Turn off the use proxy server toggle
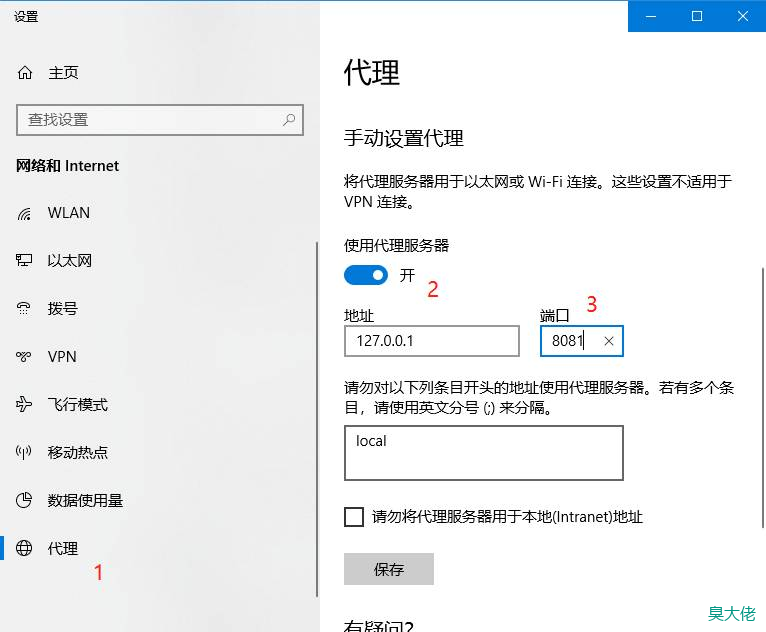Screen dimensions: 766x632 tap(366, 275)
